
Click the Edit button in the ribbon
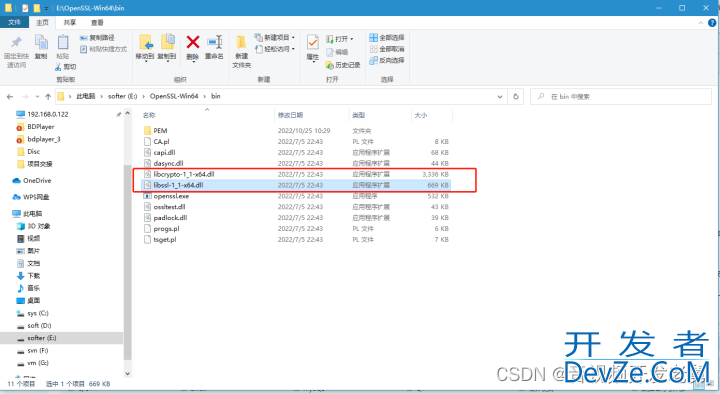click(337, 52)
